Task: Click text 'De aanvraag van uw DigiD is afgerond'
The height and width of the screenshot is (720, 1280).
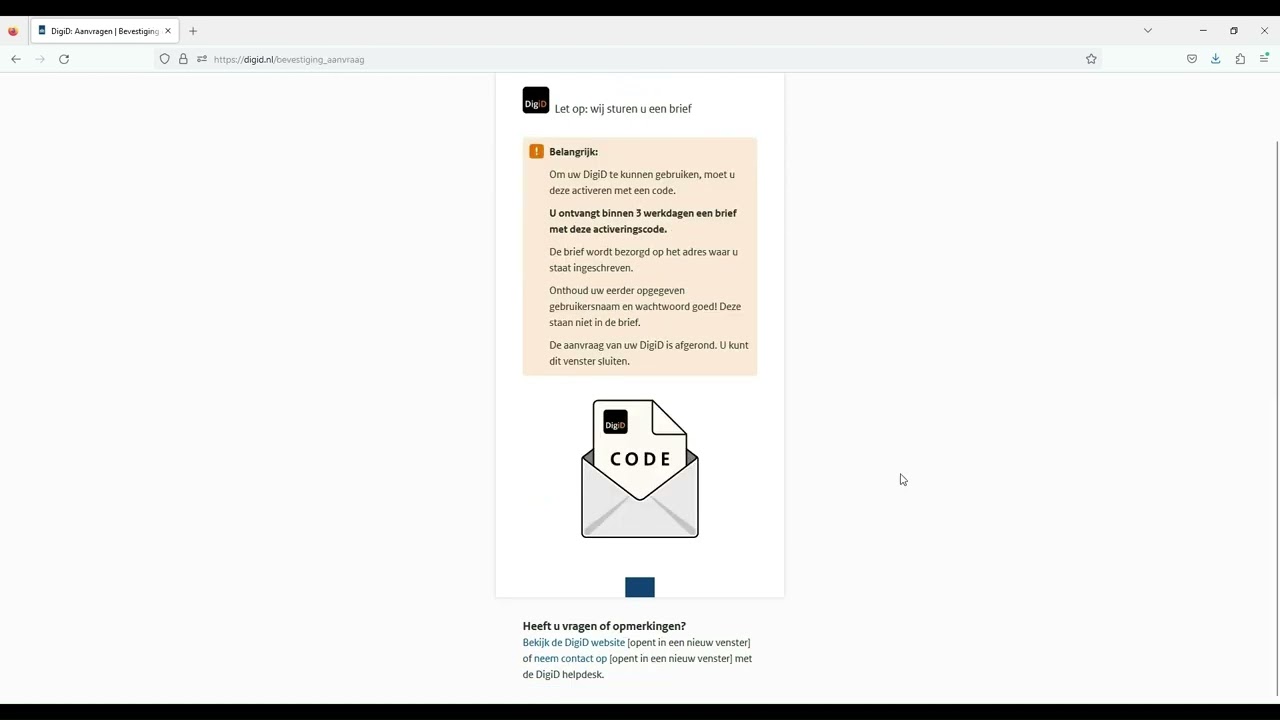Action: (632, 345)
